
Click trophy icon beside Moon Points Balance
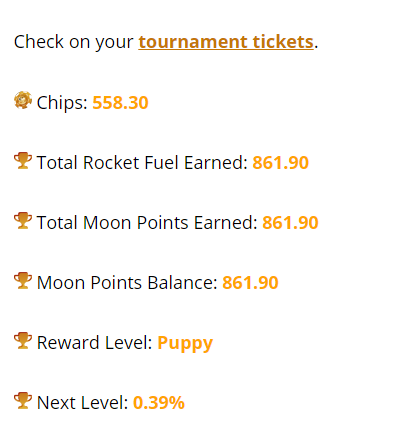pyautogui.click(x=23, y=281)
